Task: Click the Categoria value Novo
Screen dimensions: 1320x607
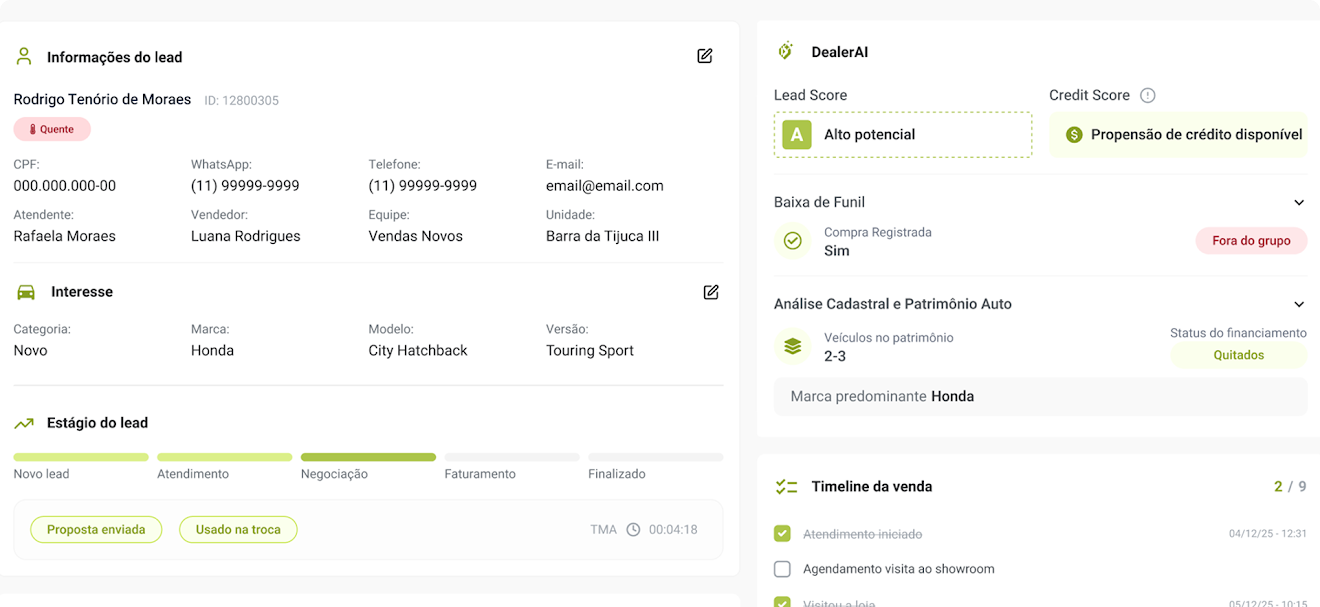Action: tap(30, 351)
